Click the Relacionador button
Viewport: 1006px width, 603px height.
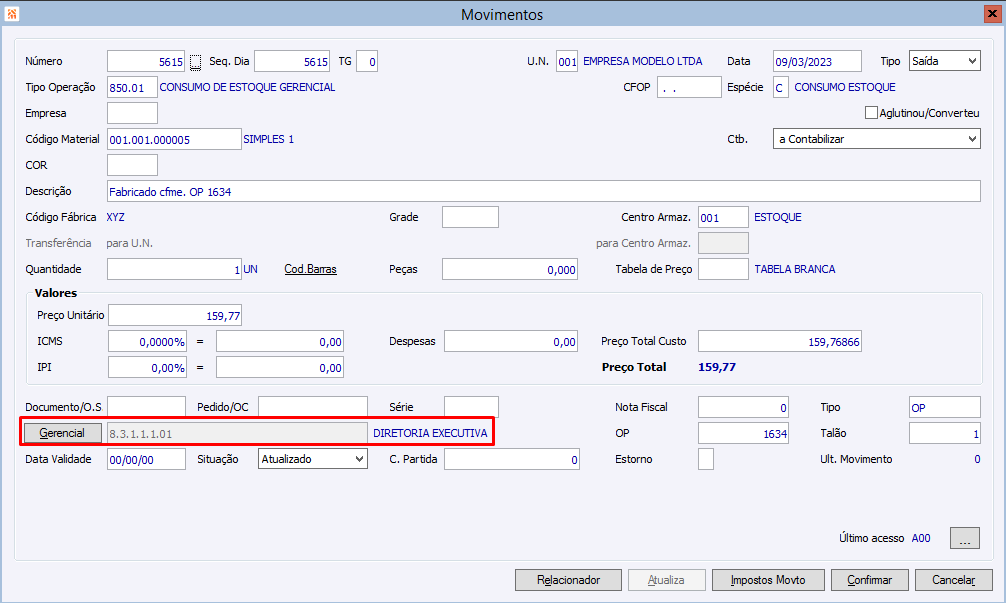tap(568, 580)
